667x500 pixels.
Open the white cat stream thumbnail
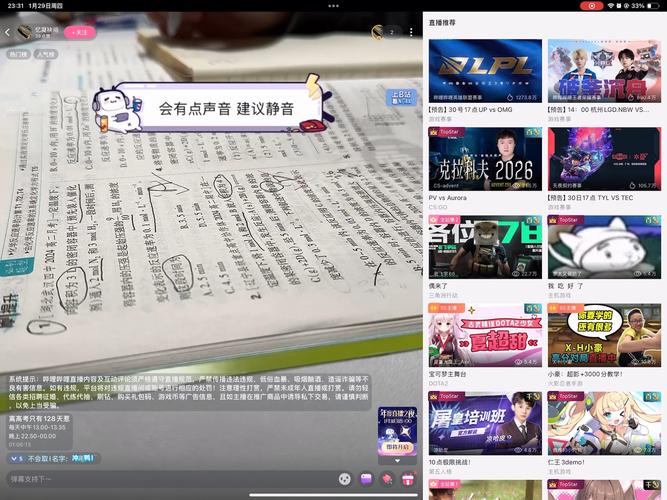pyautogui.click(x=604, y=247)
